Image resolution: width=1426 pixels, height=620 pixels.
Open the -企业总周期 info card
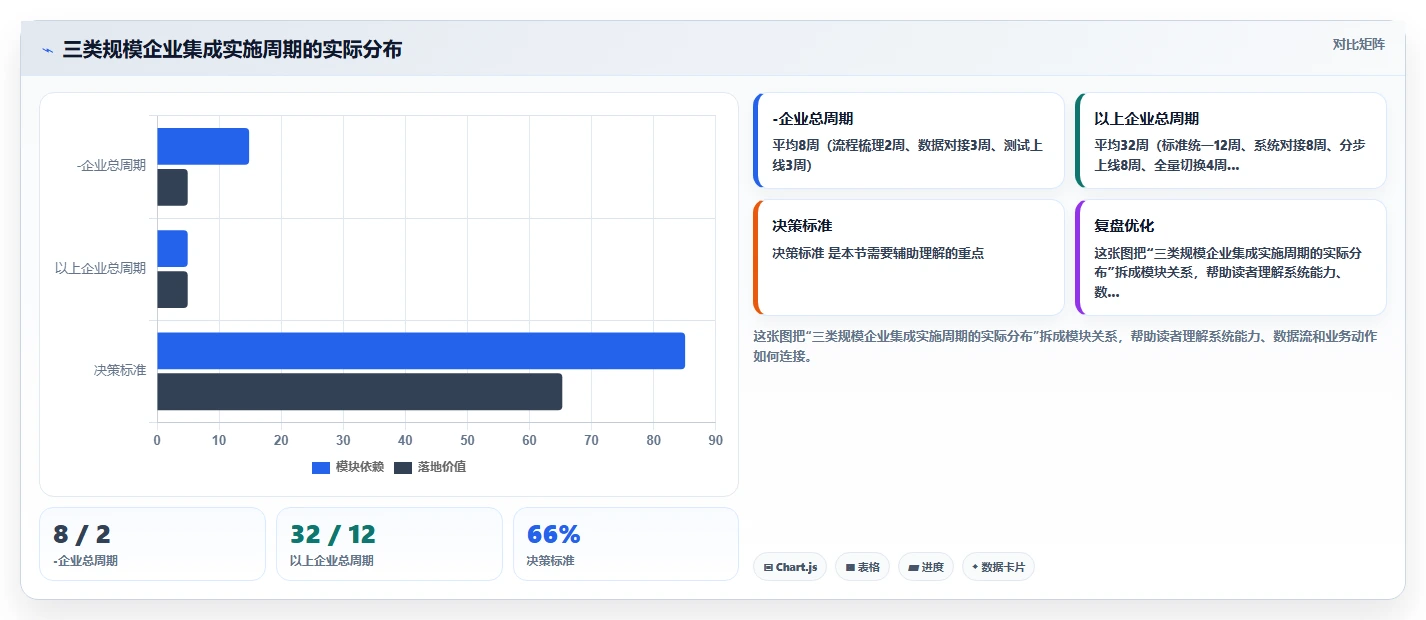pyautogui.click(x=909, y=141)
